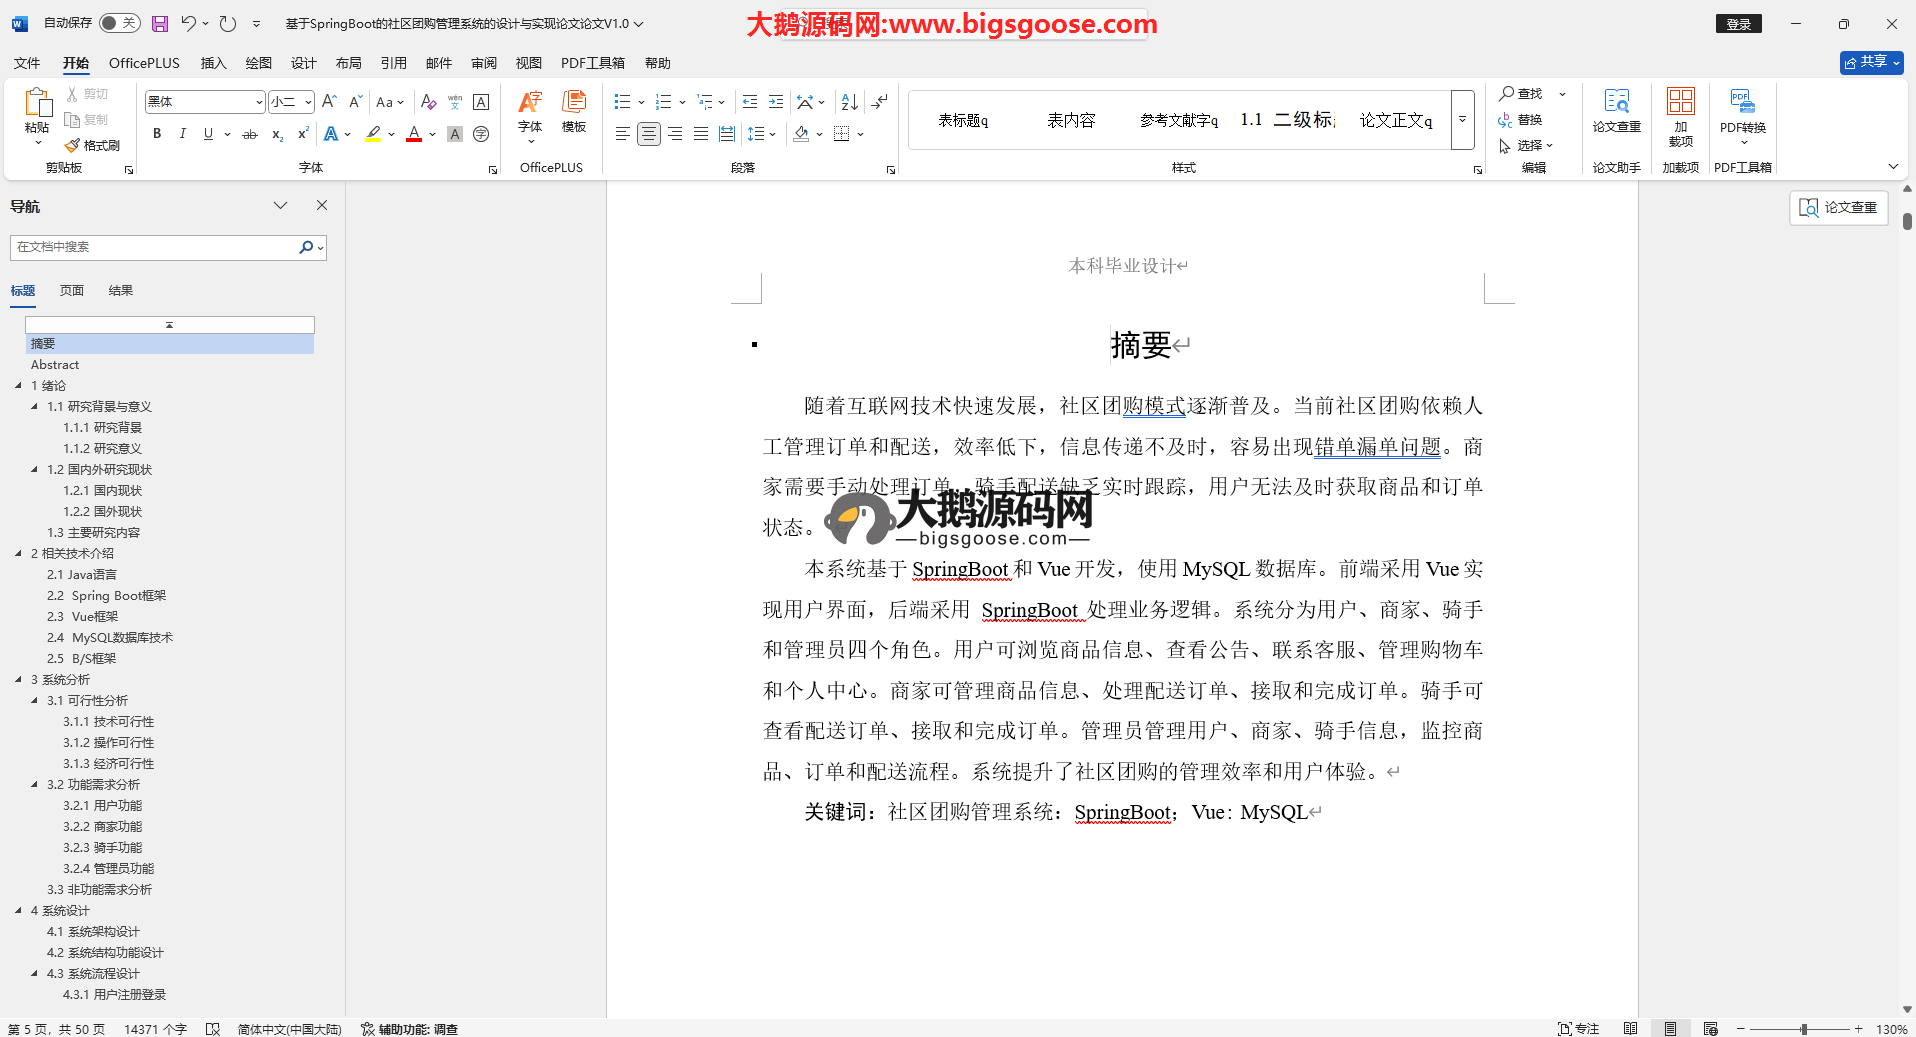The image size is (1916, 1037).
Task: Open the 论文查重 ribbon tool
Action: tap(1616, 110)
